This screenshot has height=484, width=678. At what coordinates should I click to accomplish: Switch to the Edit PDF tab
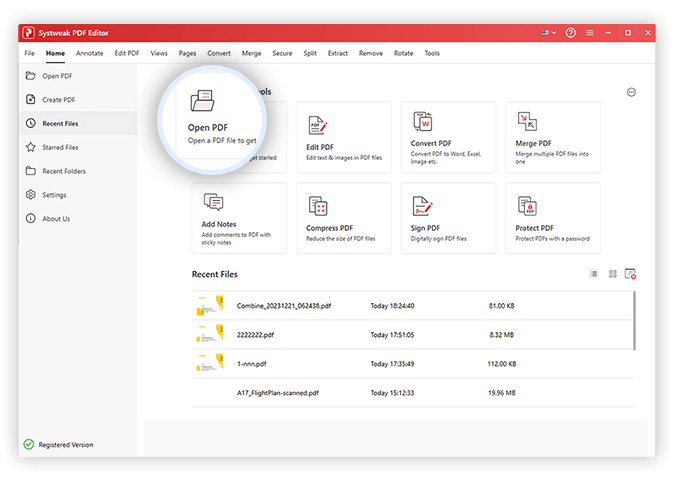coord(127,53)
